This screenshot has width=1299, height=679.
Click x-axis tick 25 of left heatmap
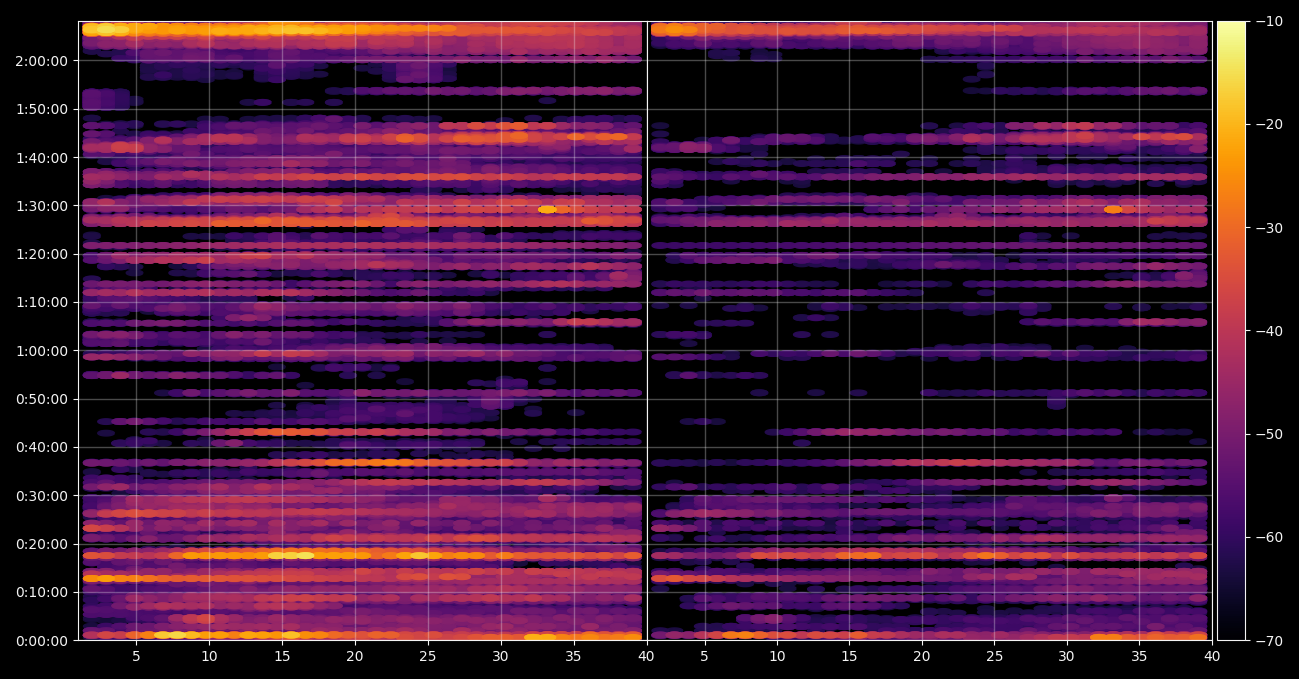coord(428,656)
